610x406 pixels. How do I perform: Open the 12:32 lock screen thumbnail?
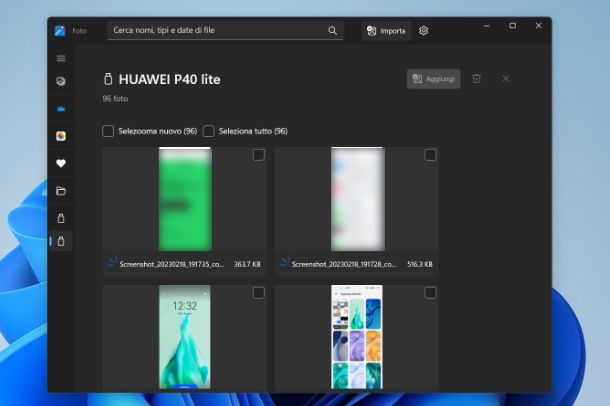click(185, 337)
